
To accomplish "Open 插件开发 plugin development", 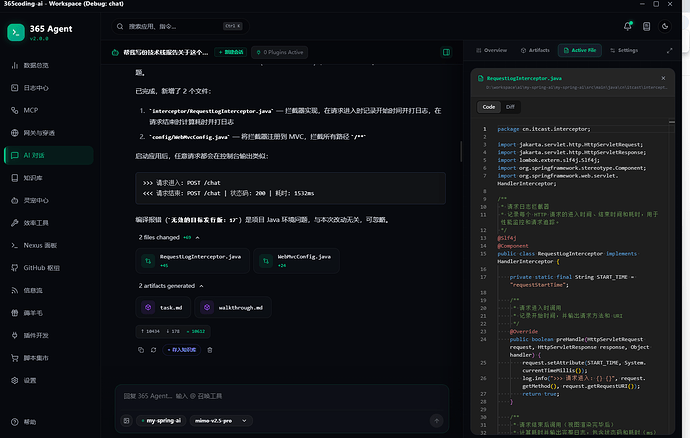I will tap(48, 335).
